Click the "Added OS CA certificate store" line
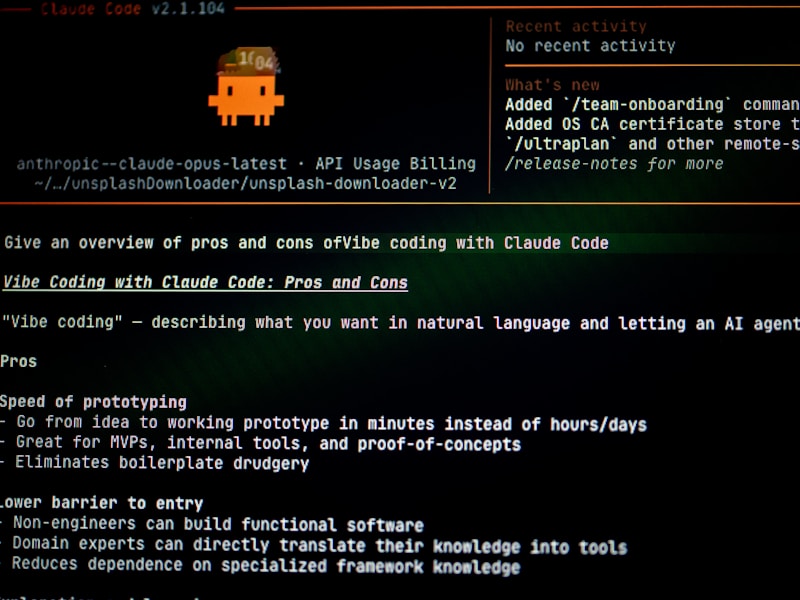800x600 pixels. coord(653,124)
